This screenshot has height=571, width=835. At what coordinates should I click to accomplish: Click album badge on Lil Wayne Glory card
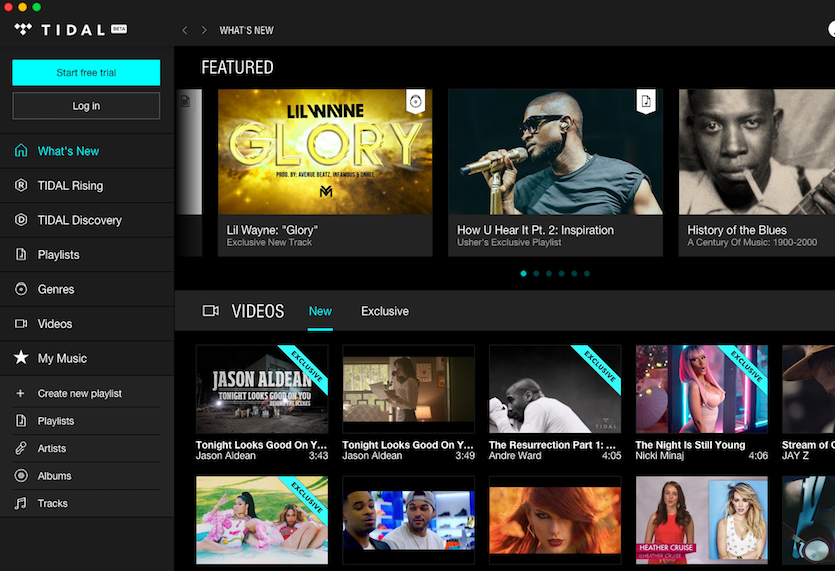point(415,101)
